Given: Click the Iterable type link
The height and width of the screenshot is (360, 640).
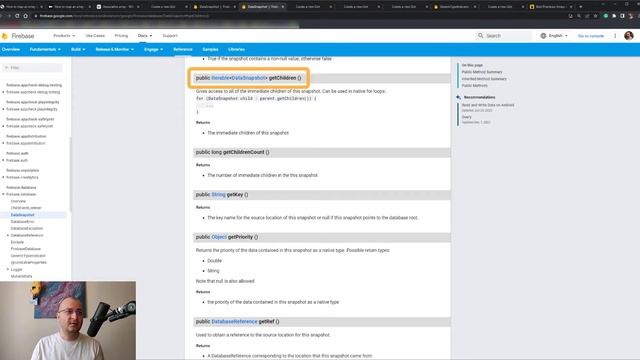Looking at the screenshot, I should 220,78.
